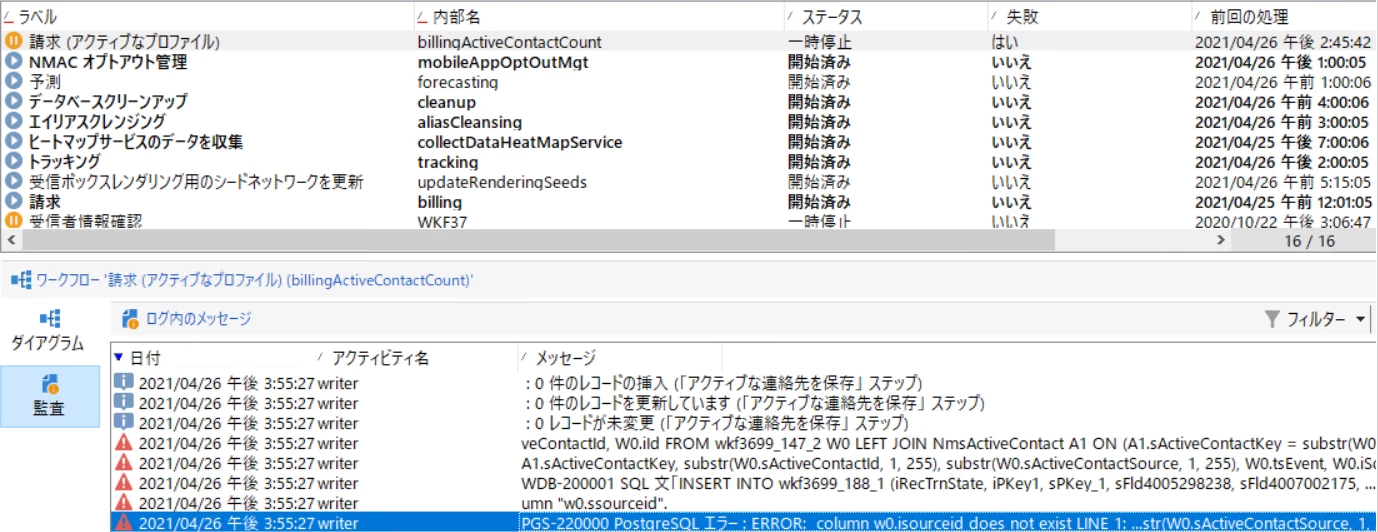
Task: Select the billing internal name cell
Action: coord(439,201)
